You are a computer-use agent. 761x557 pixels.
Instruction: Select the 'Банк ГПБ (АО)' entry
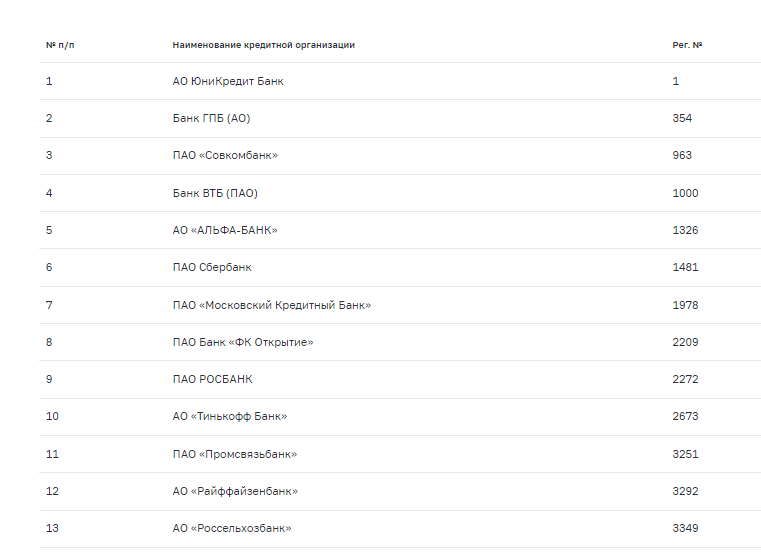point(211,118)
